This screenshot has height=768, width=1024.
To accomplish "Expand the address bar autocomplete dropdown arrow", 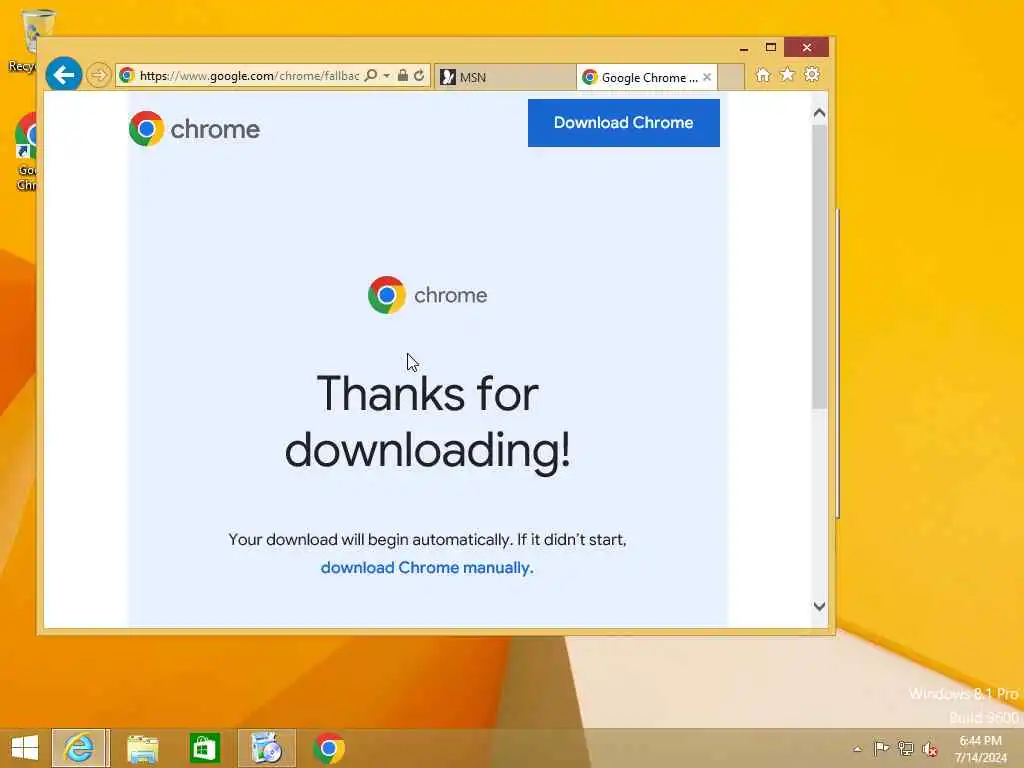I will pos(387,76).
